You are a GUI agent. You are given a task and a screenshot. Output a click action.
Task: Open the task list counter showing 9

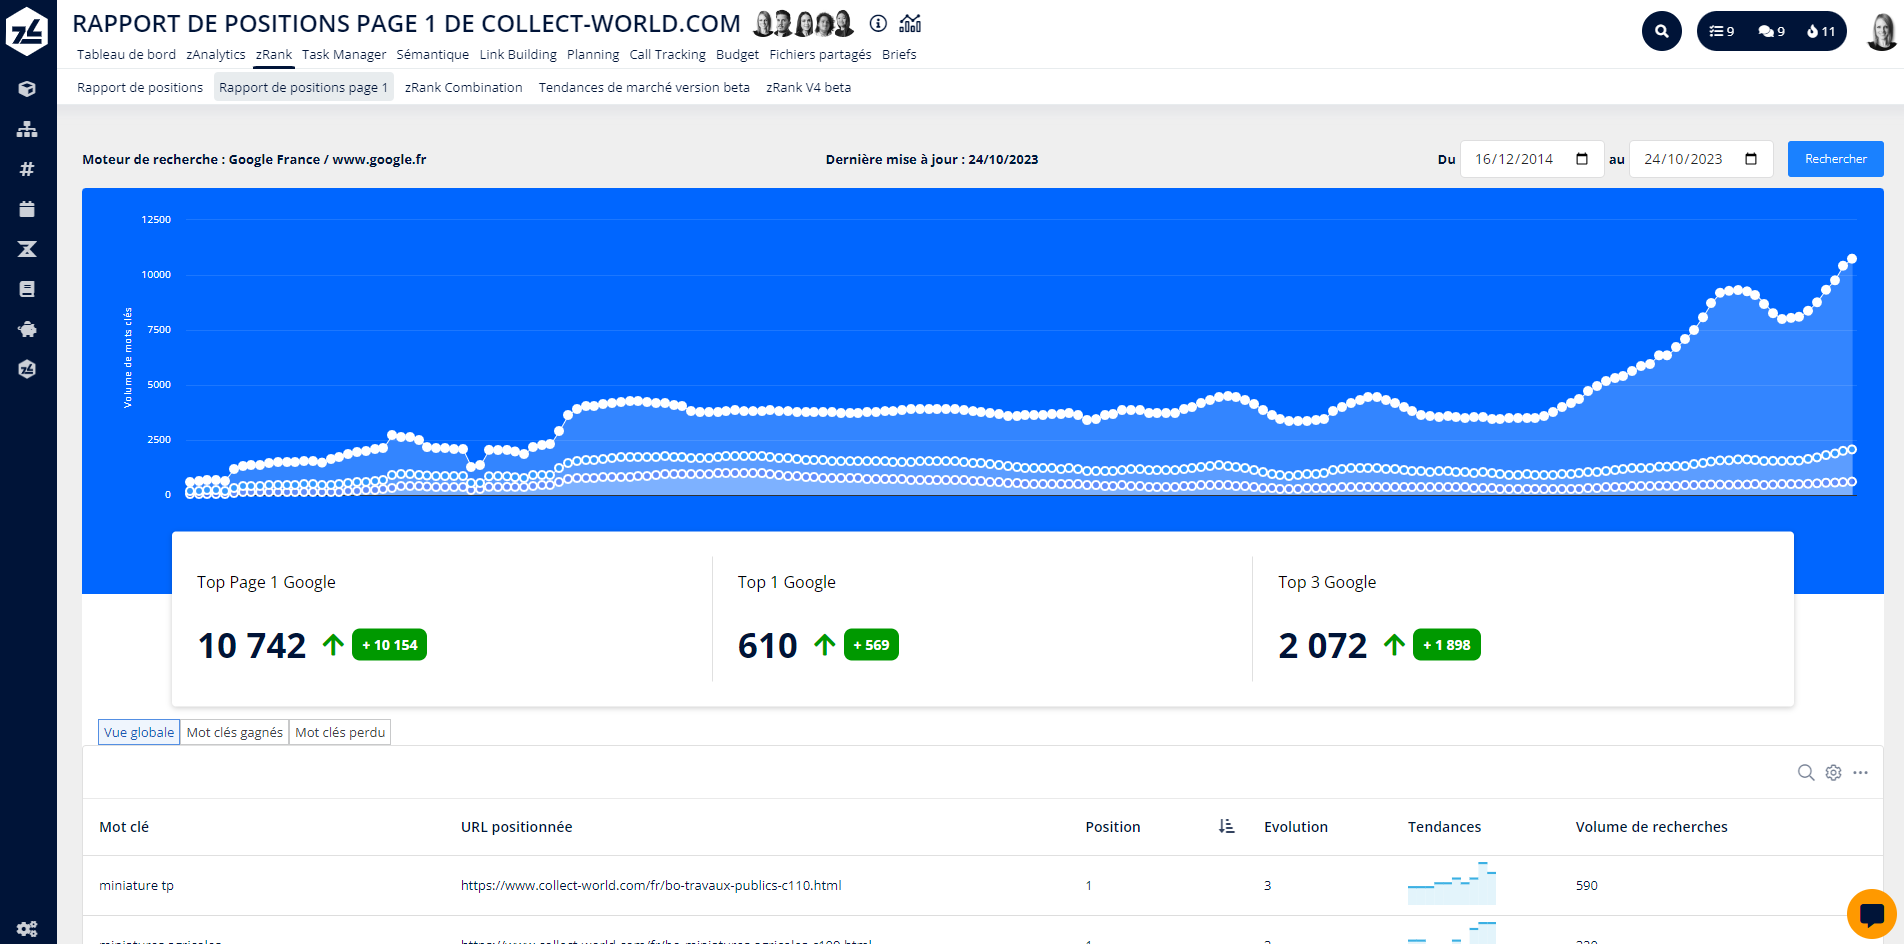coord(1722,31)
